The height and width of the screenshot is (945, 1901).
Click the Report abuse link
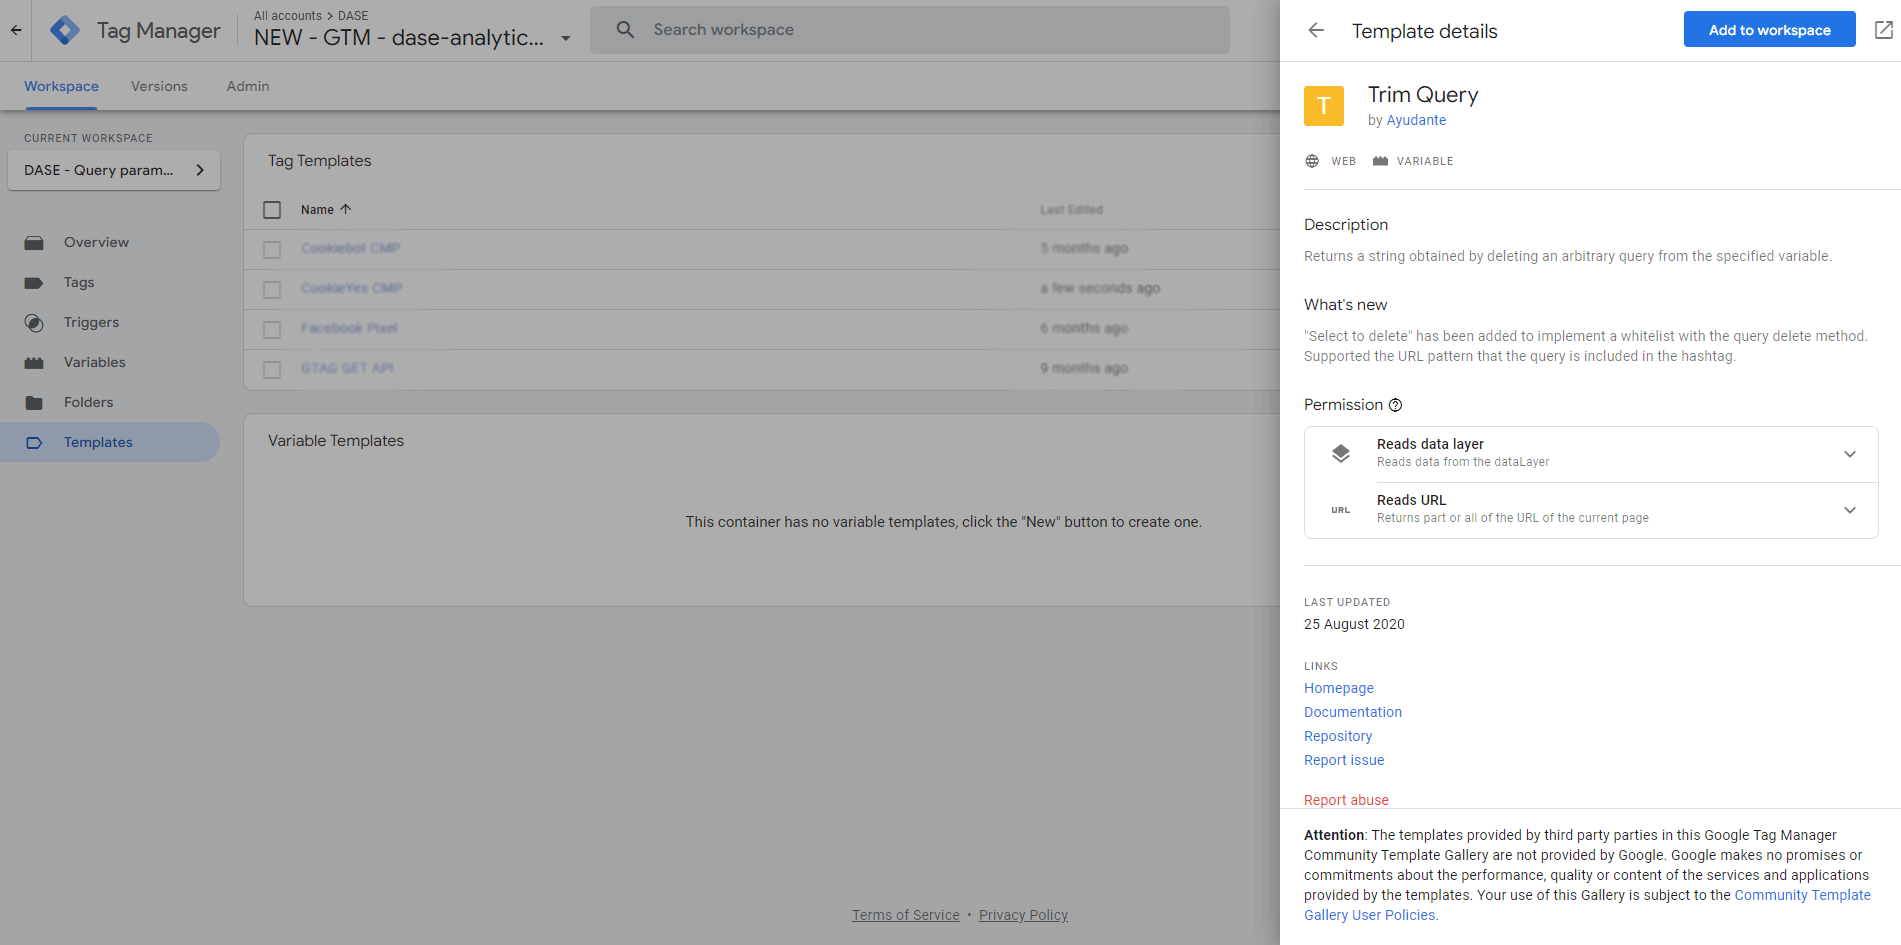tap(1346, 800)
